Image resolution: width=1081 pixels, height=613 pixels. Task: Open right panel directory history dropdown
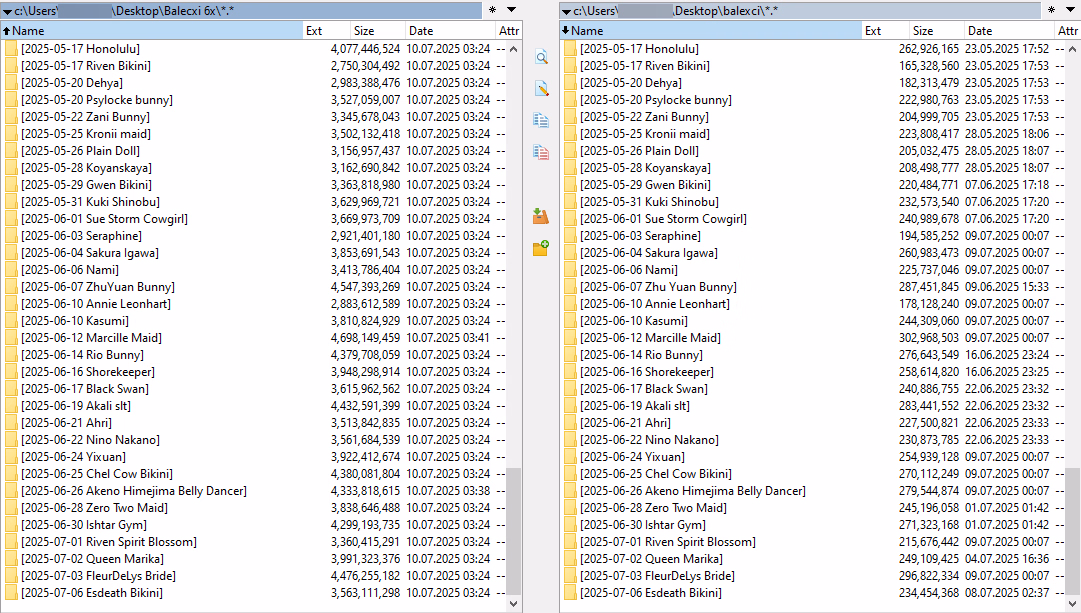pyautogui.click(x=1071, y=10)
